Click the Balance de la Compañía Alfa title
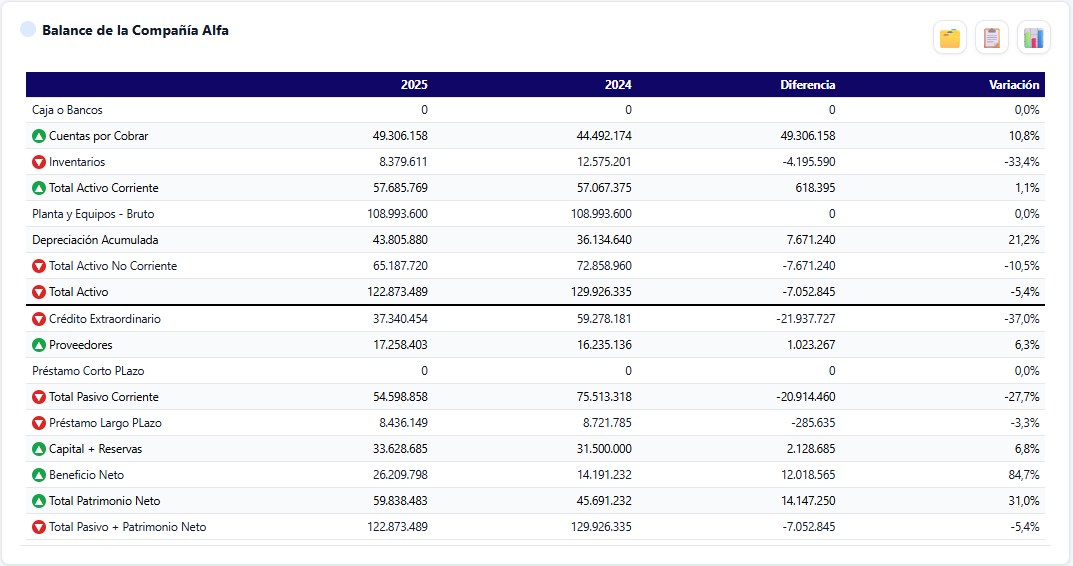The height and width of the screenshot is (566, 1073). pos(135,30)
